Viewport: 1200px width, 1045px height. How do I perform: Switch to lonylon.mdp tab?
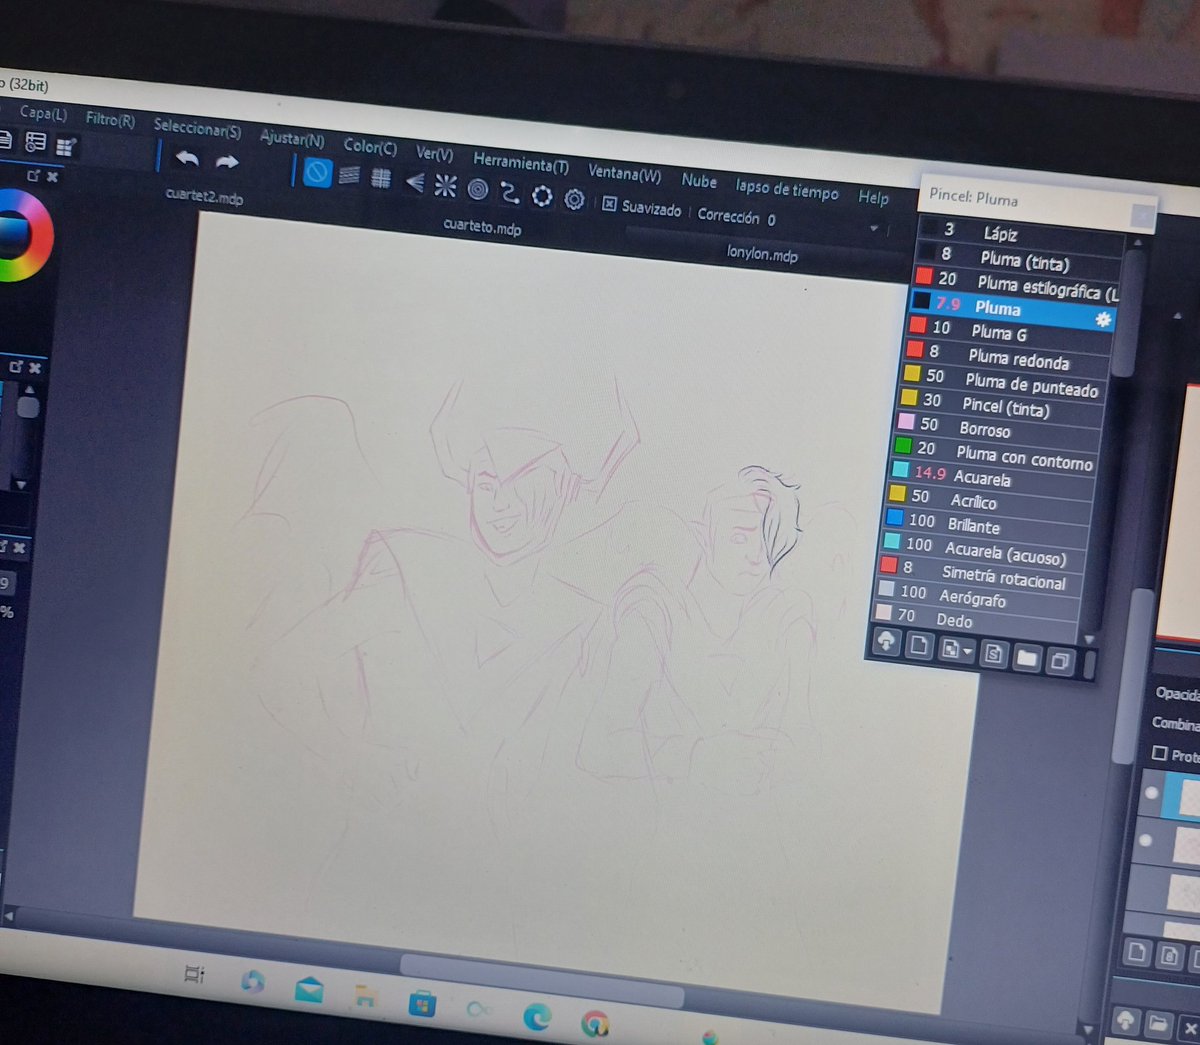762,254
